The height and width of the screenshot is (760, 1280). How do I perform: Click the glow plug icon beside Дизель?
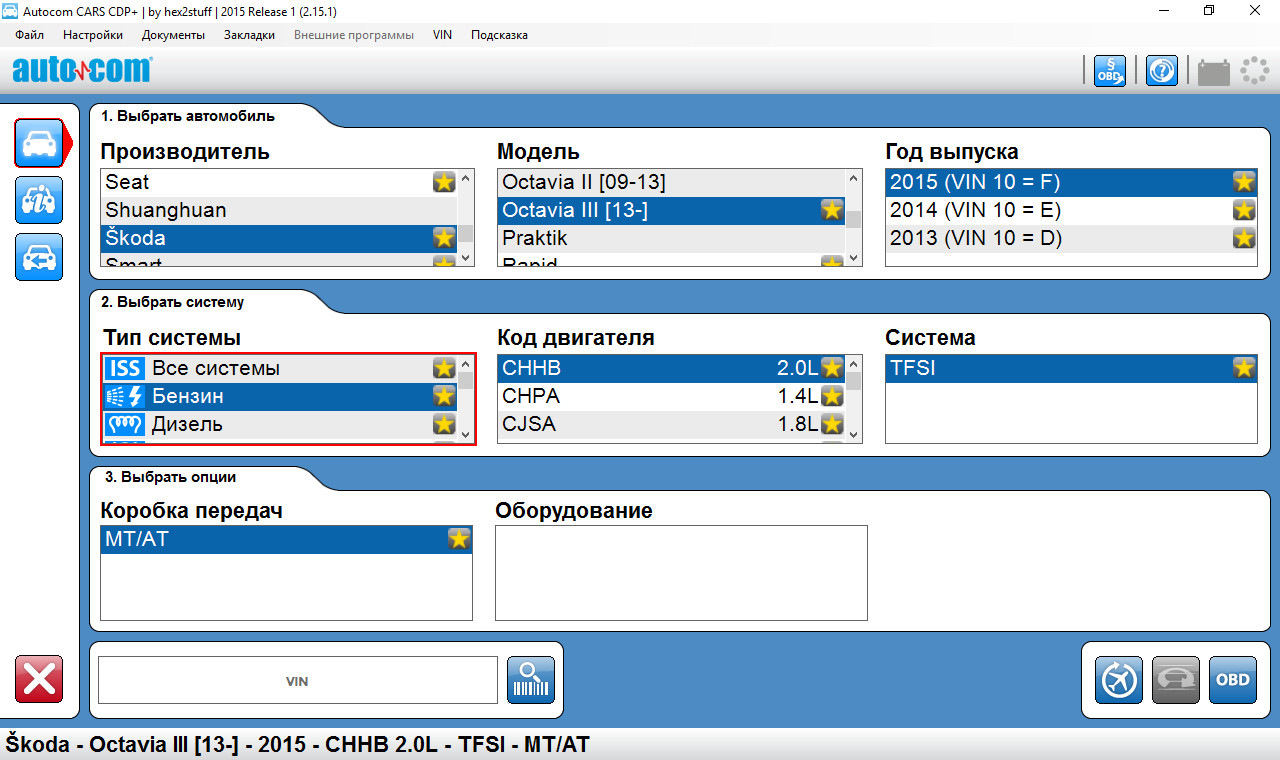(x=125, y=424)
